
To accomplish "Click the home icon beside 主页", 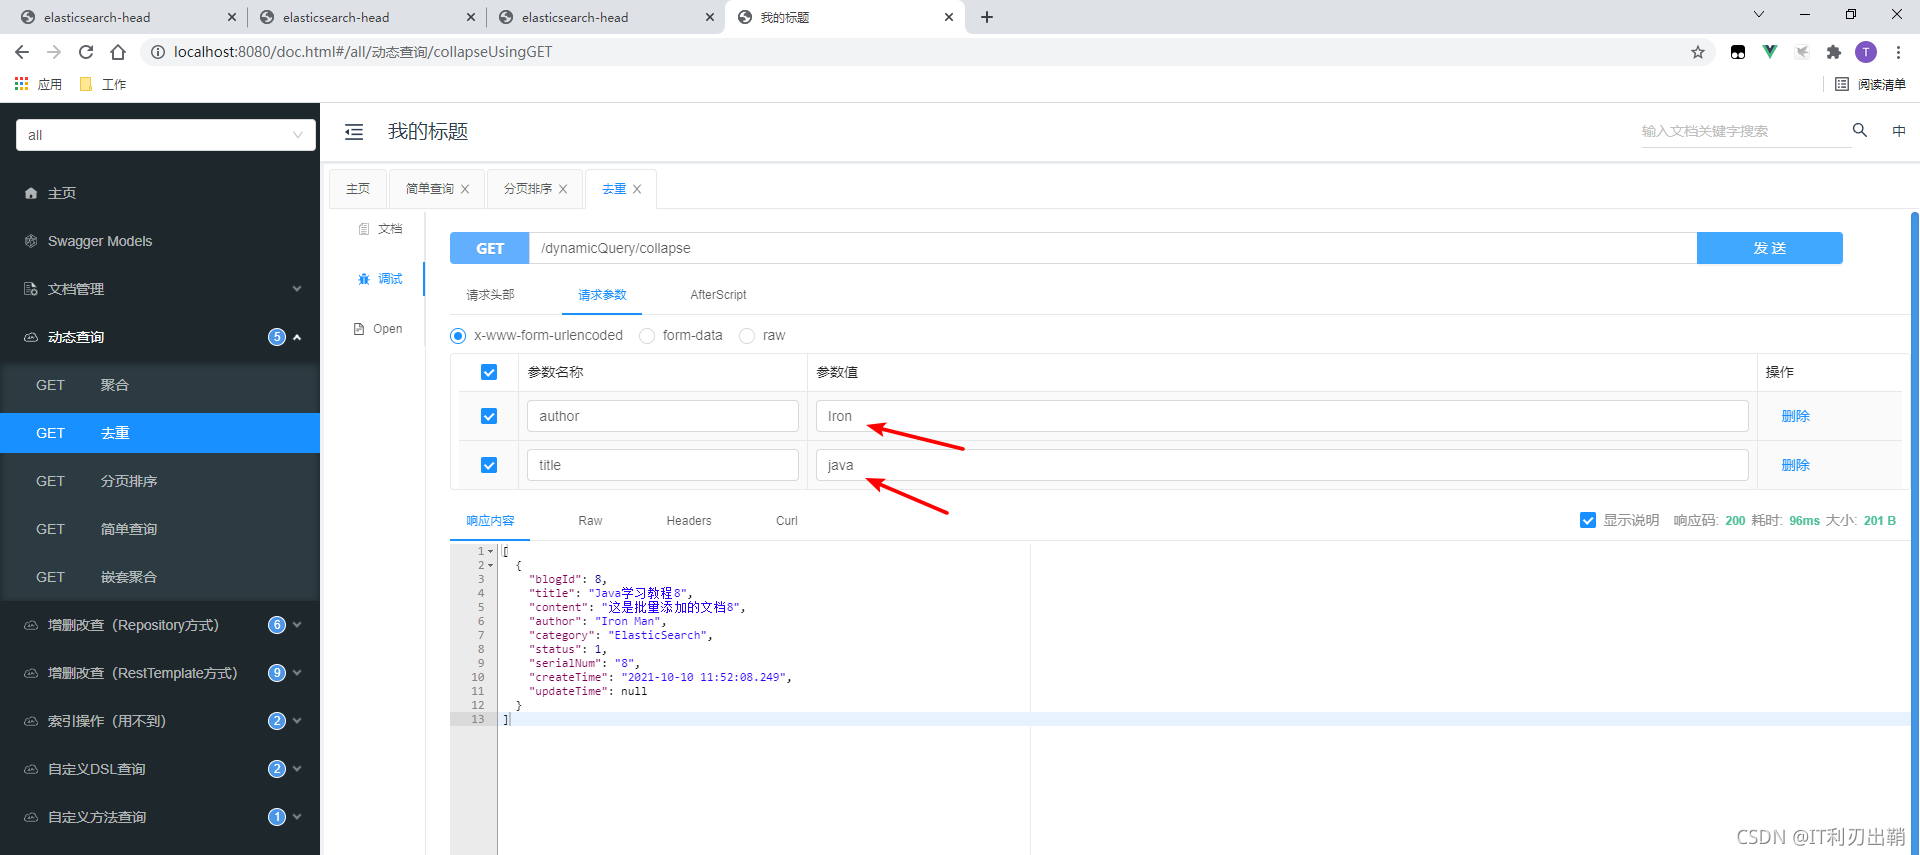I will point(31,193).
